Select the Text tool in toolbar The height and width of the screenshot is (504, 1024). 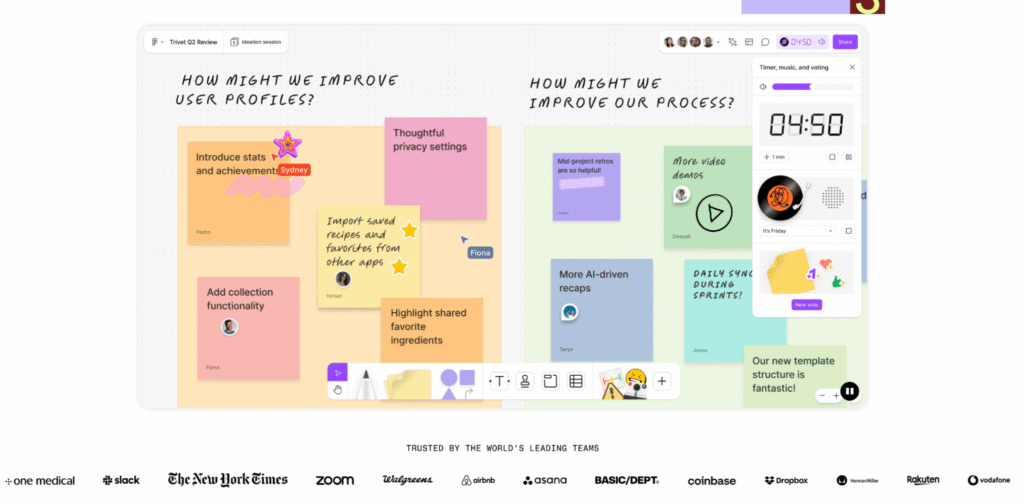(498, 381)
